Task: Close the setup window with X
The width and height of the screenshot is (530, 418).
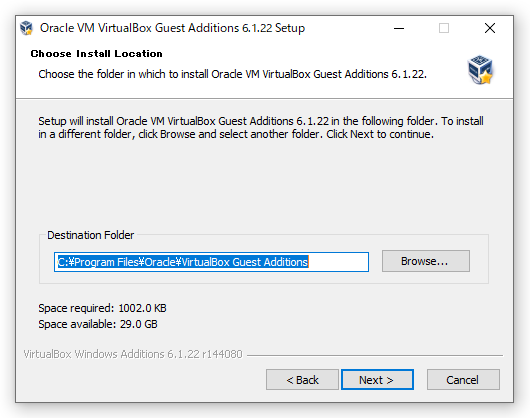Action: (x=489, y=28)
